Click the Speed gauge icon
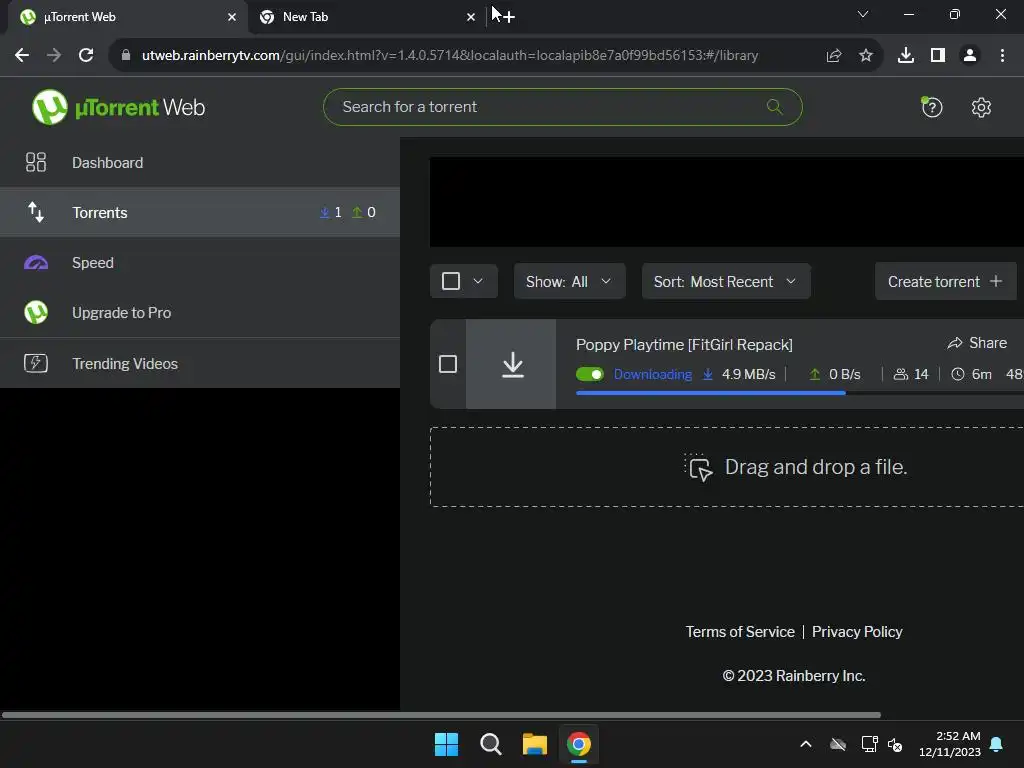This screenshot has width=1024, height=768. click(x=36, y=263)
